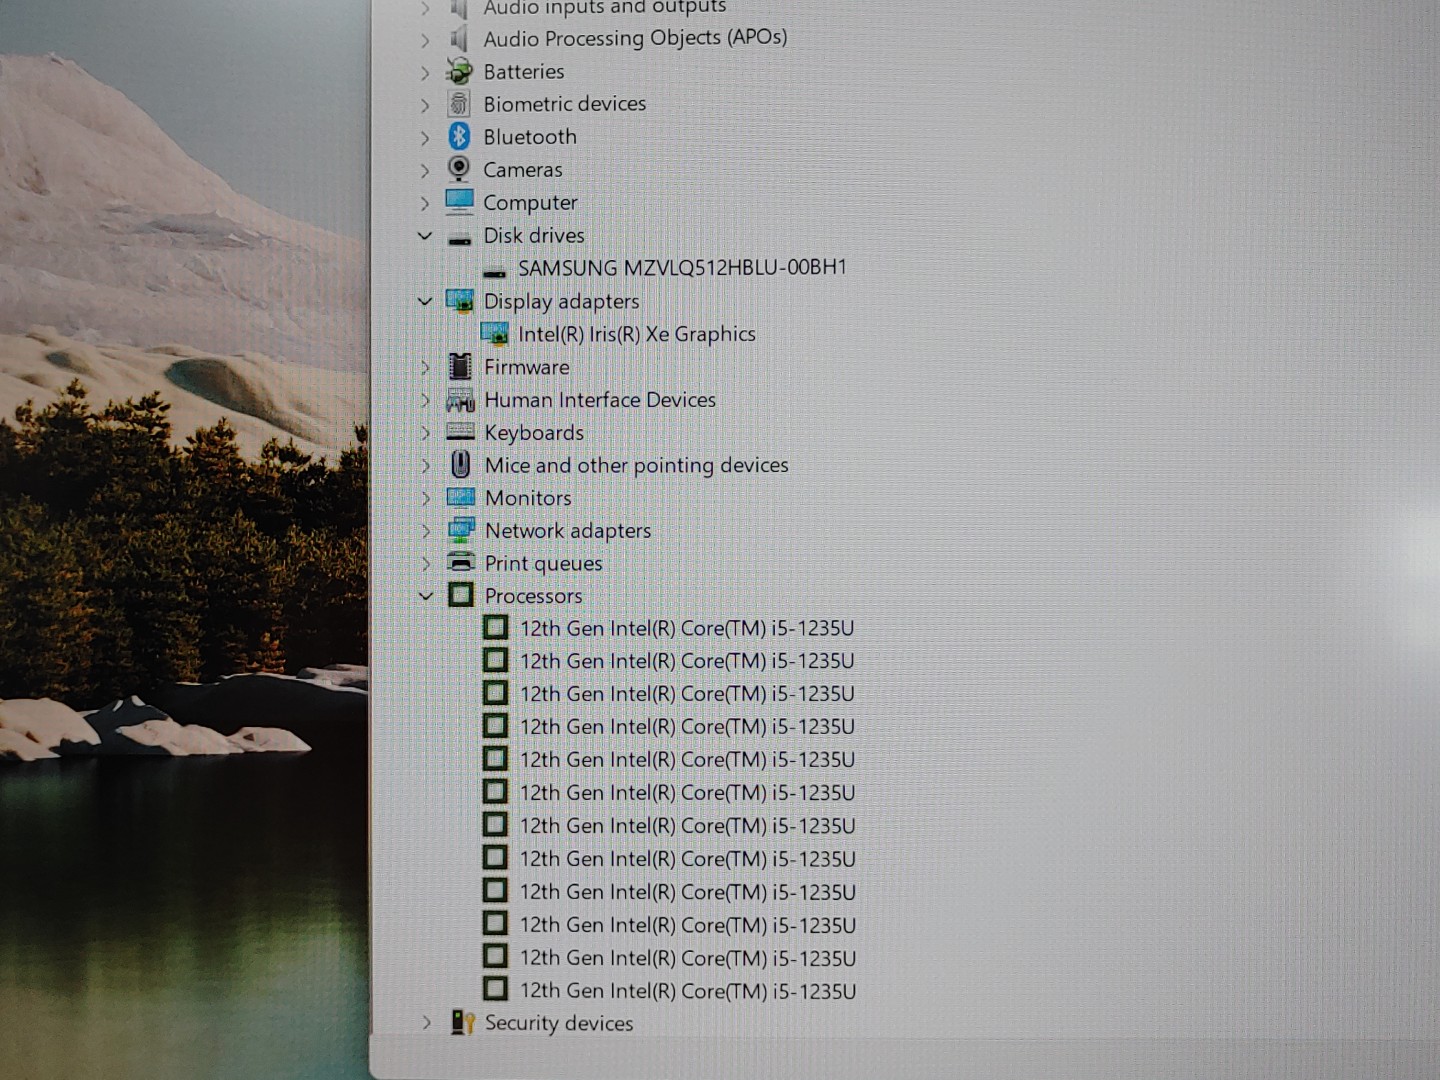Collapse the Processors category
This screenshot has width=1440, height=1080.
point(426,596)
